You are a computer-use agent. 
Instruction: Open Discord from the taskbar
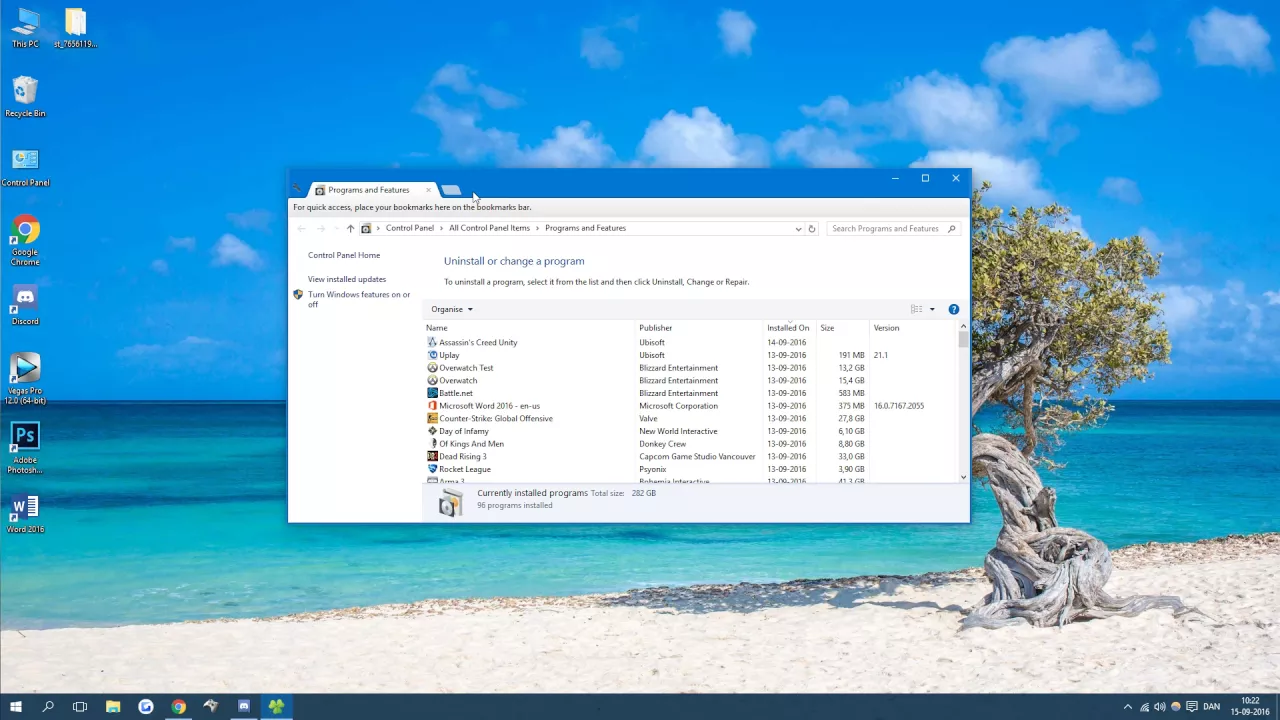point(244,706)
